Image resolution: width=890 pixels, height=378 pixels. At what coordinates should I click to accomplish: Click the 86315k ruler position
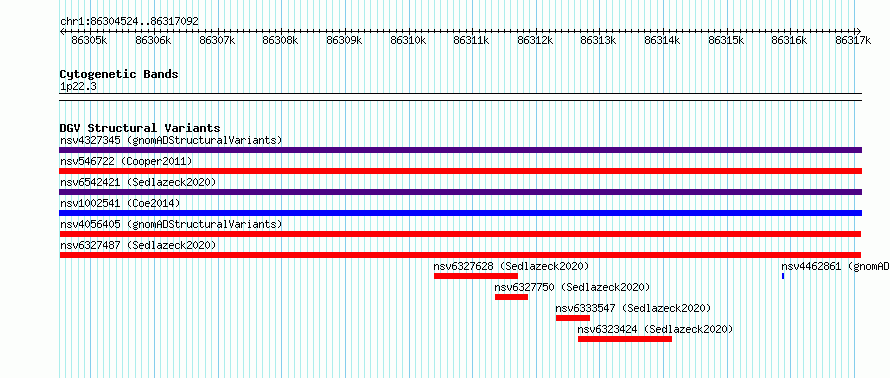tap(727, 40)
